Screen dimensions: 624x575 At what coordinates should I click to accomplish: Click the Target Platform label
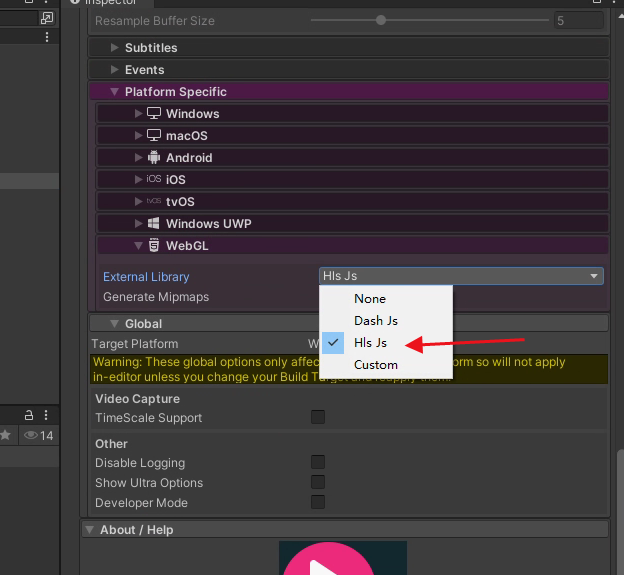tap(135, 344)
